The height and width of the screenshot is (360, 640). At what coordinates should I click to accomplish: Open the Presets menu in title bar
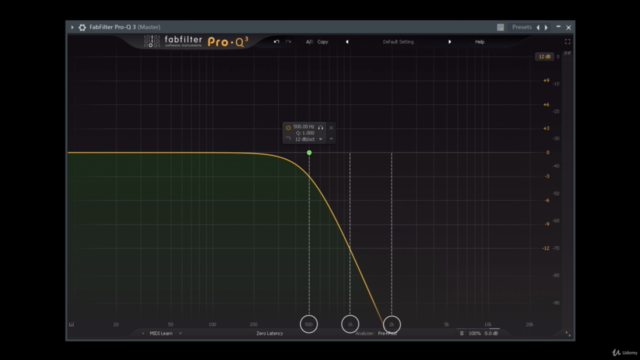click(x=522, y=27)
